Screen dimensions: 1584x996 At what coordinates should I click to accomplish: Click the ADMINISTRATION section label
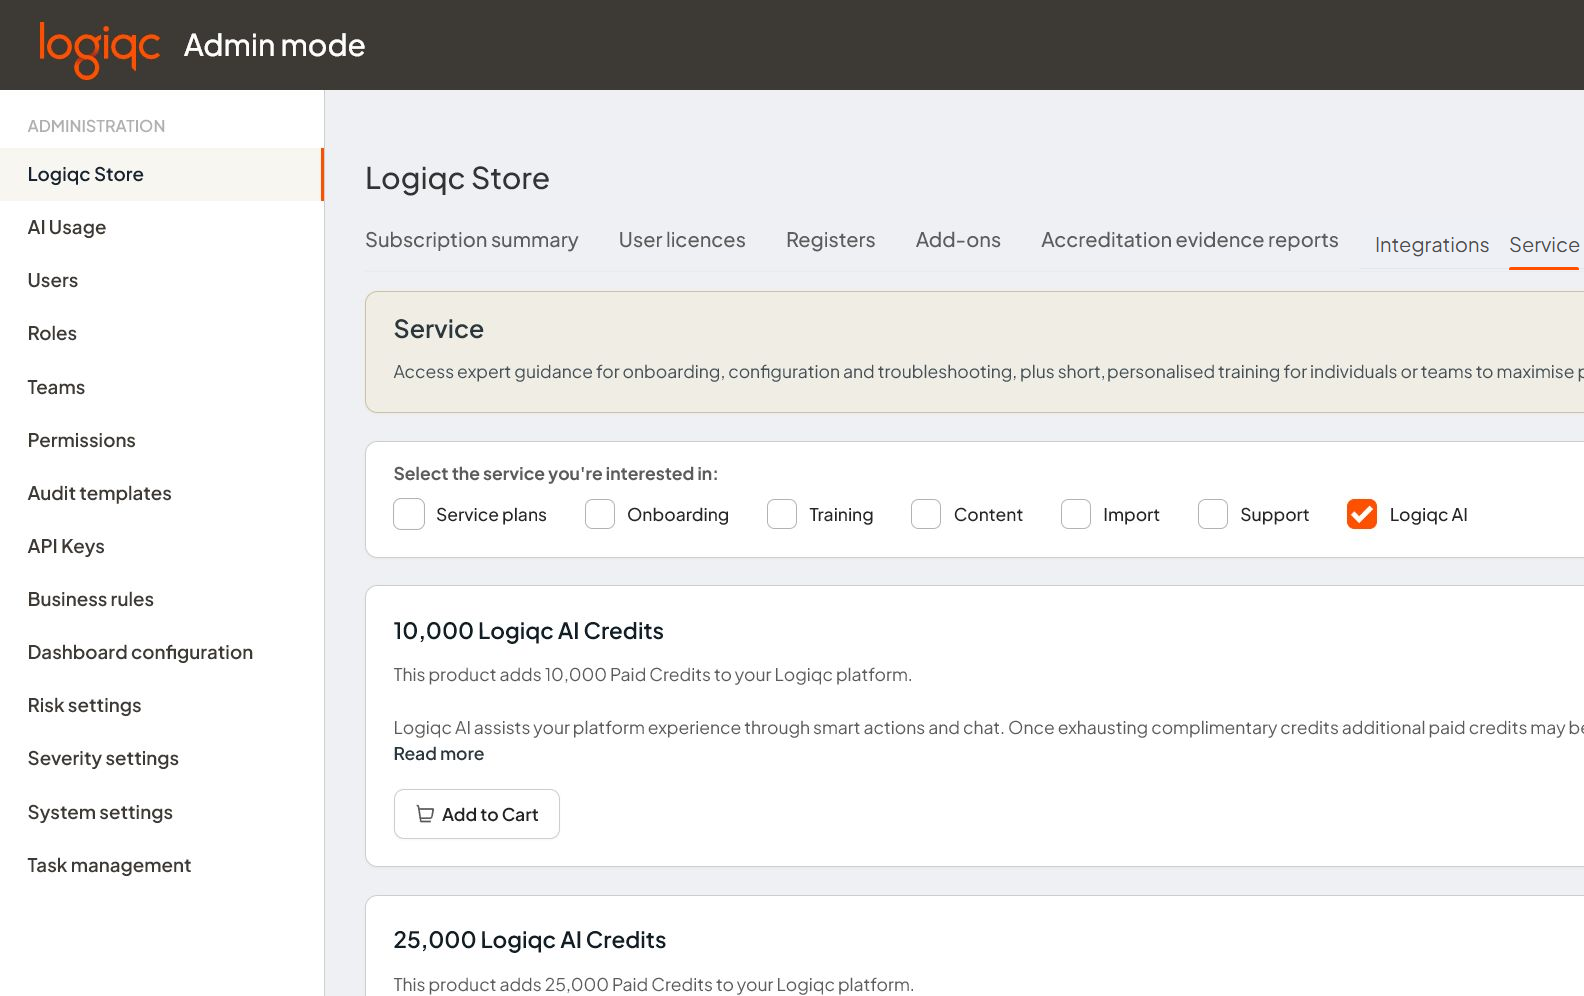(97, 126)
